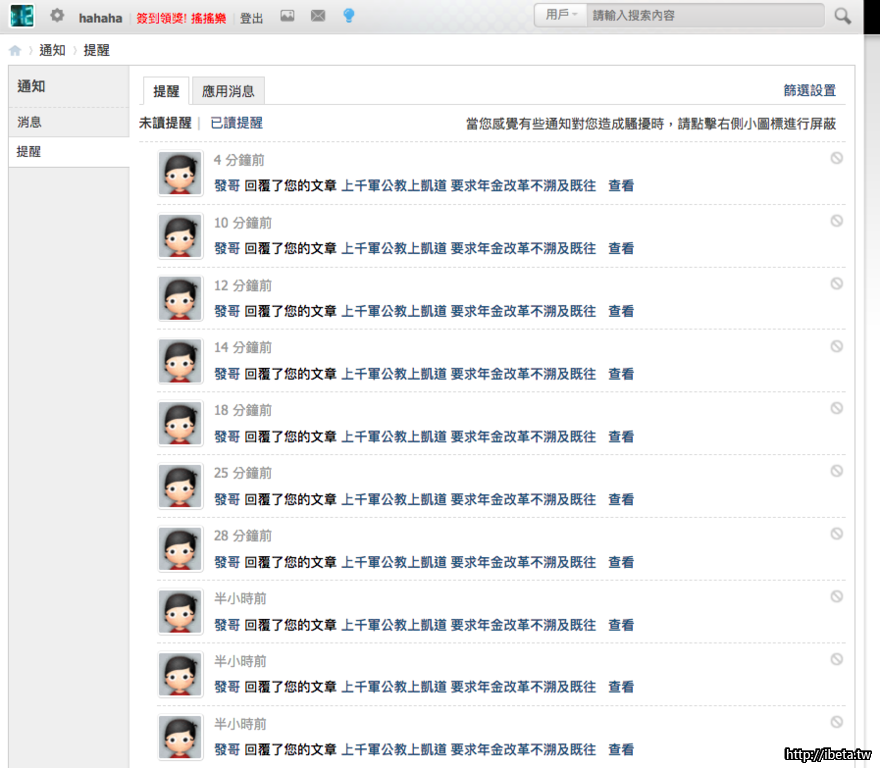Open settings via the gear icon

click(57, 16)
